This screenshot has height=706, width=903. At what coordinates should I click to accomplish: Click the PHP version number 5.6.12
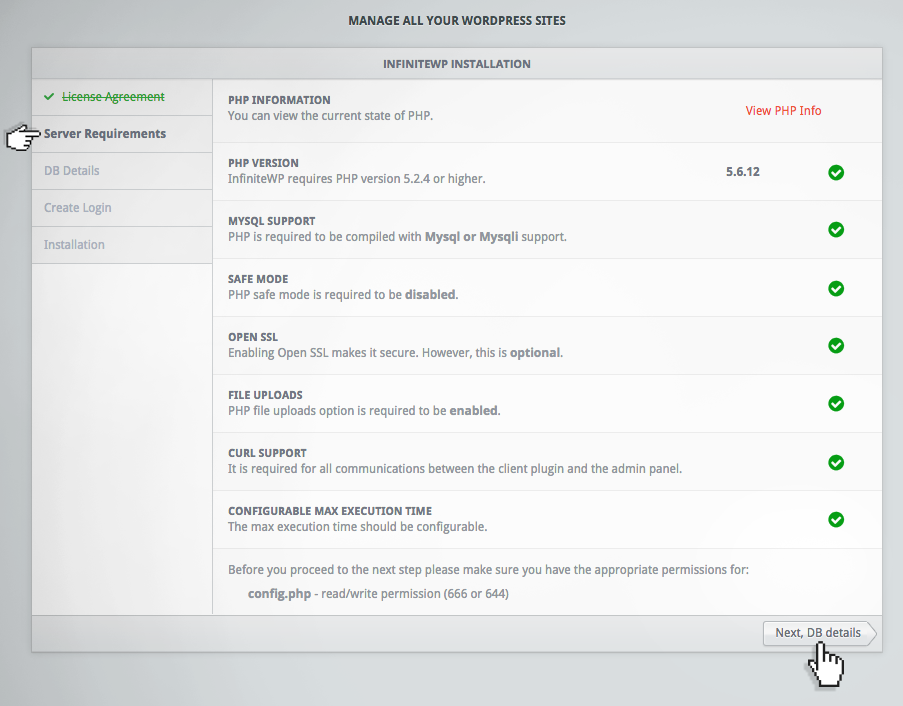pyautogui.click(x=743, y=172)
